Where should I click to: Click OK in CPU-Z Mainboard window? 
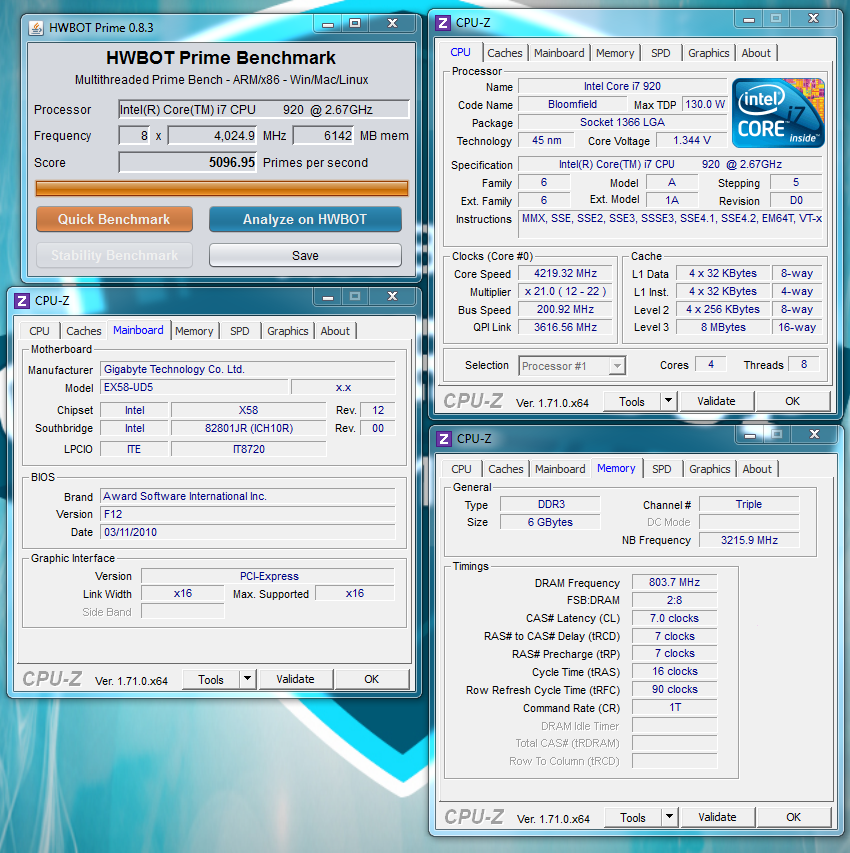[x=372, y=679]
